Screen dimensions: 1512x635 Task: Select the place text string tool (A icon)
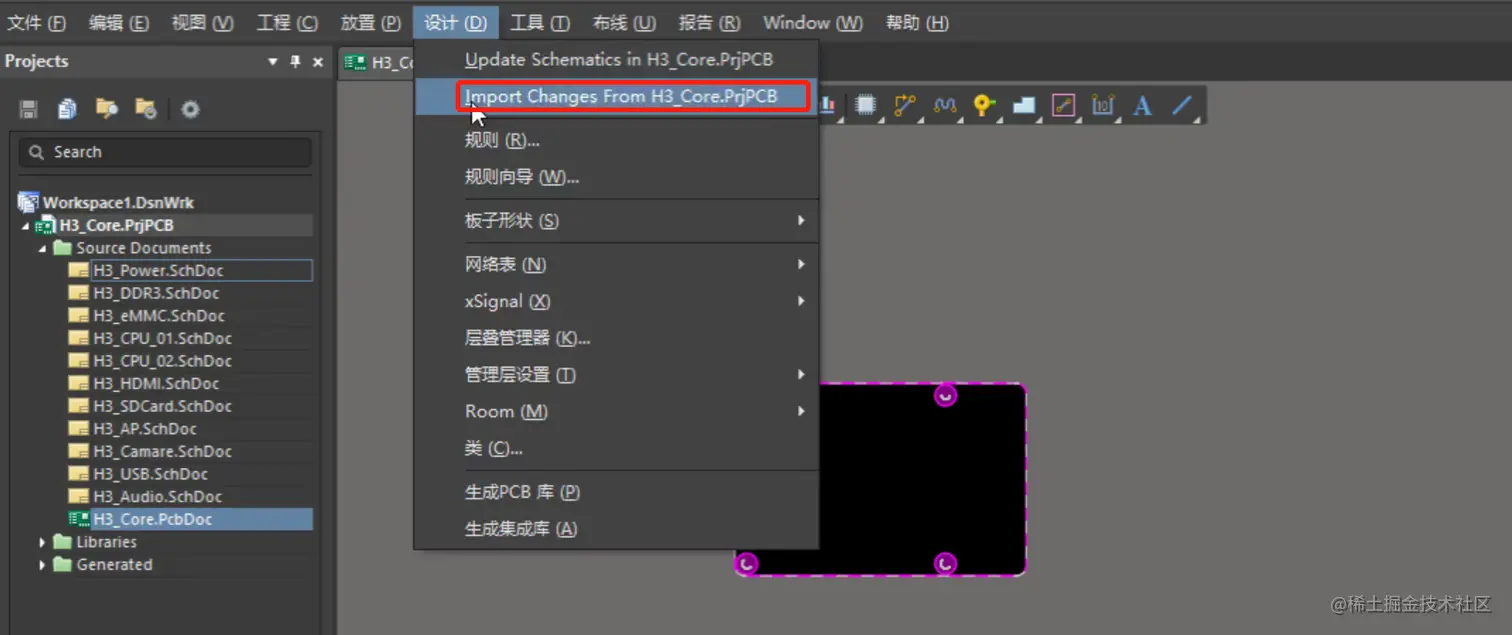1142,105
